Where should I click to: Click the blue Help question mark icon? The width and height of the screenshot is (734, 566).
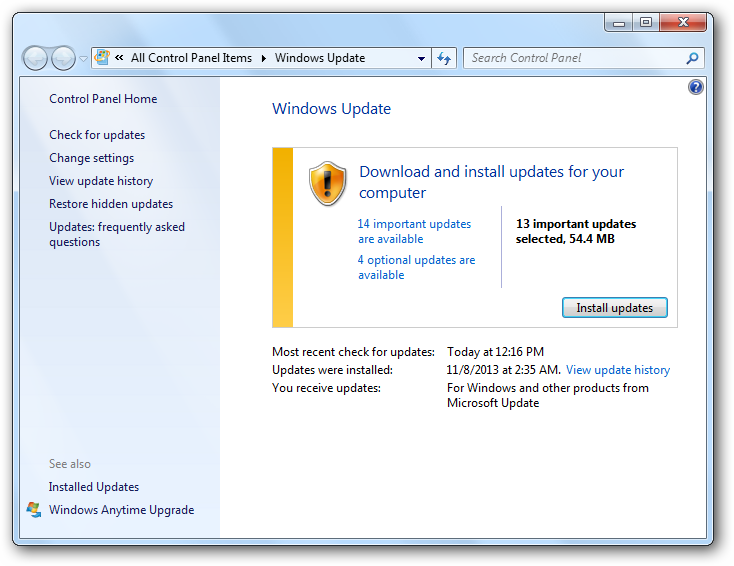[696, 88]
